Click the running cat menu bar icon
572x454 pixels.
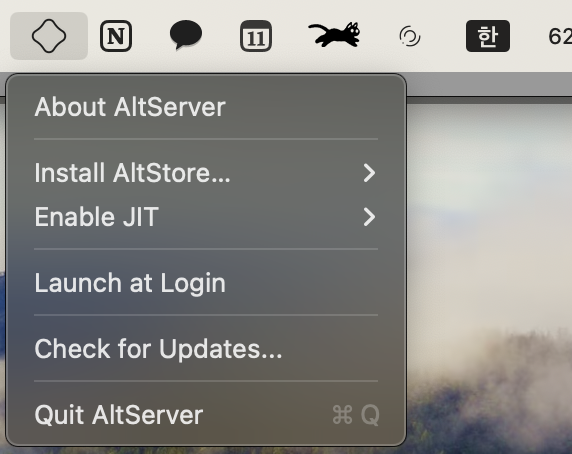[335, 35]
